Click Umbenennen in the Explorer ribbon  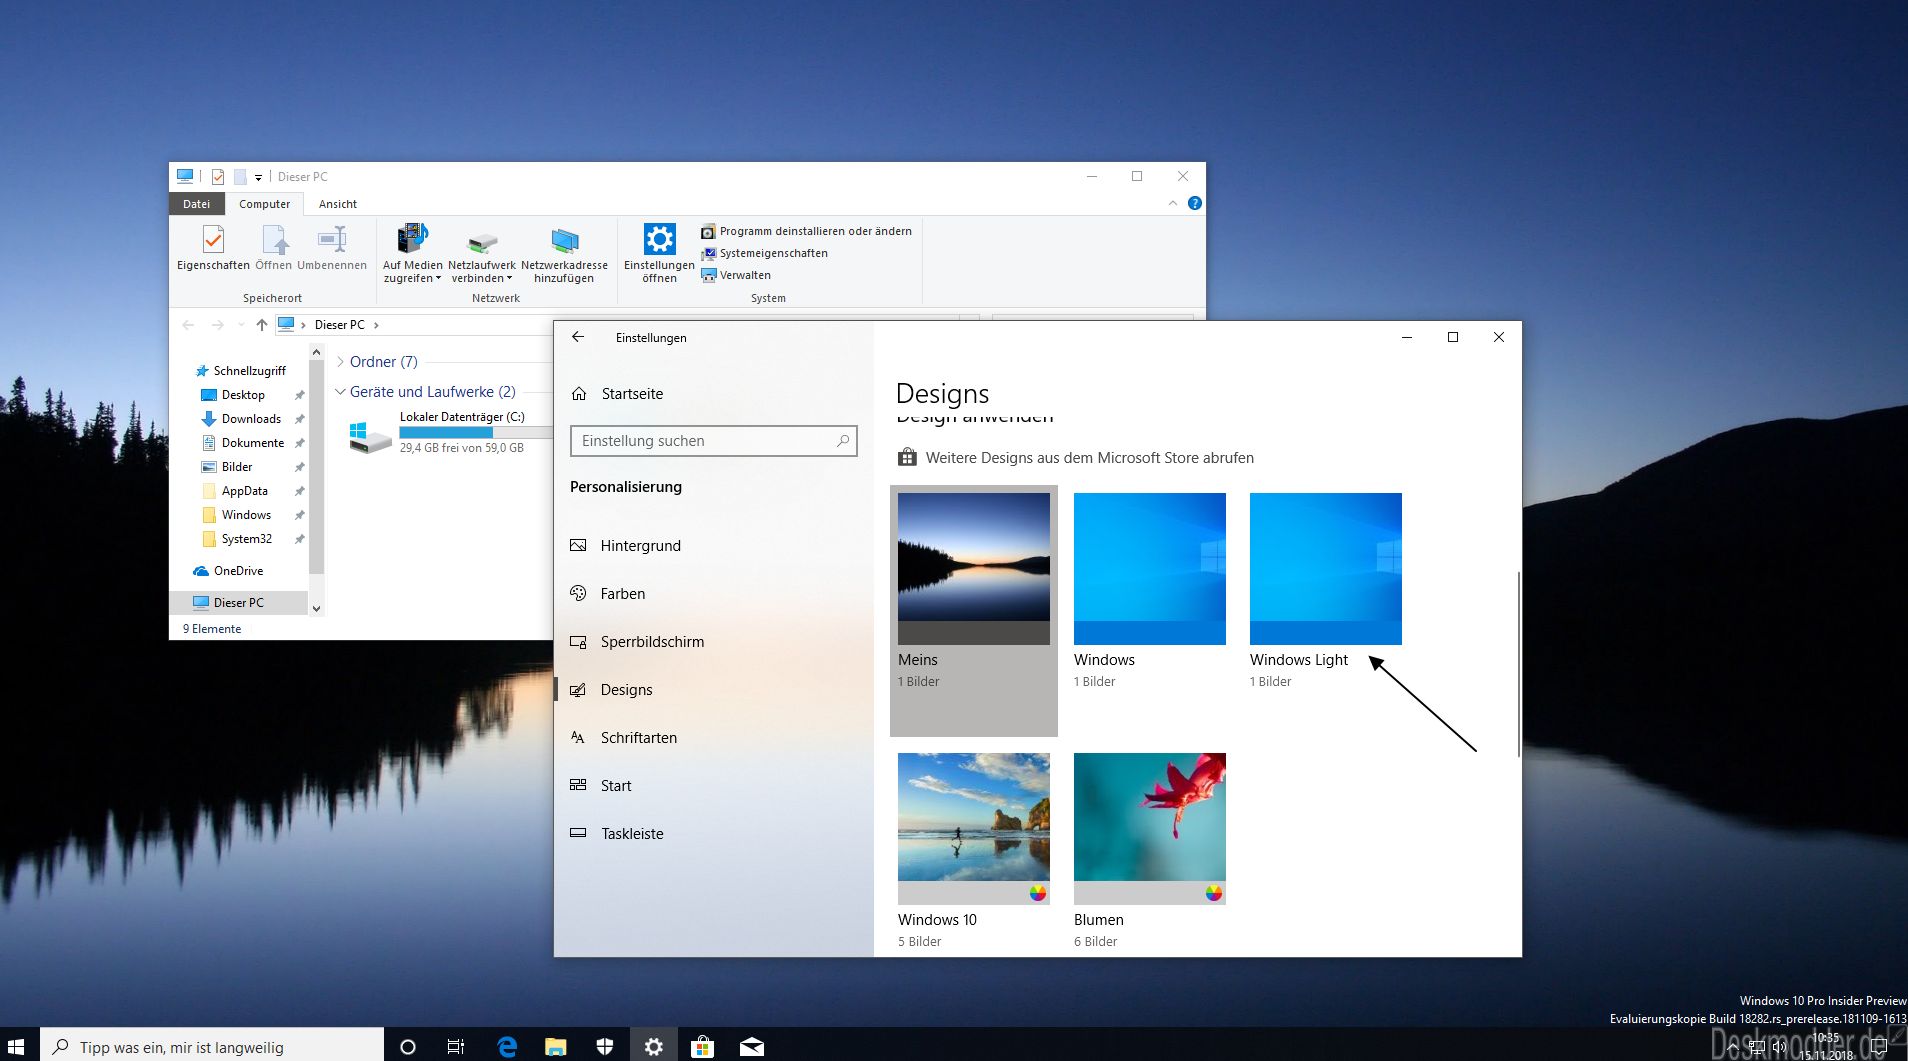coord(332,247)
